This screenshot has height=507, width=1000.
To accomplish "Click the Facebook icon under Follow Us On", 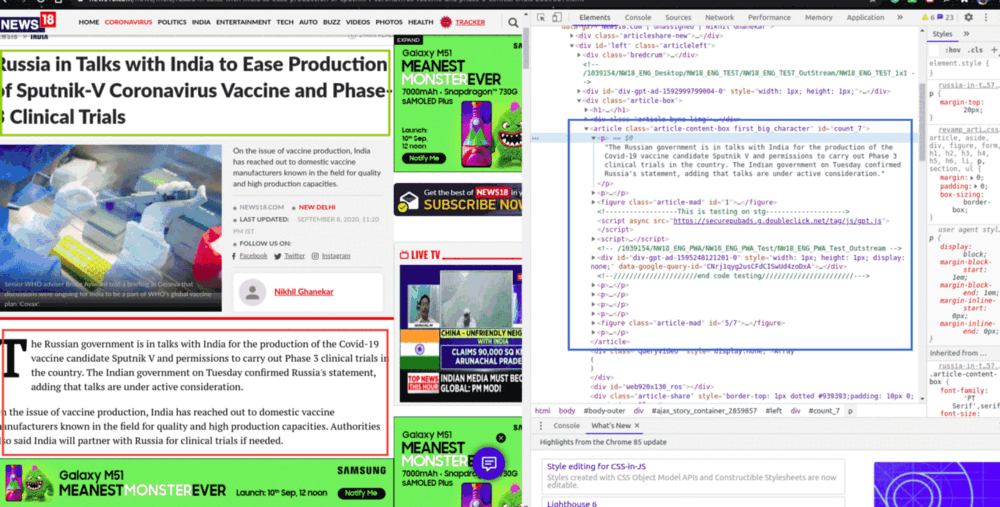I will tap(234, 256).
